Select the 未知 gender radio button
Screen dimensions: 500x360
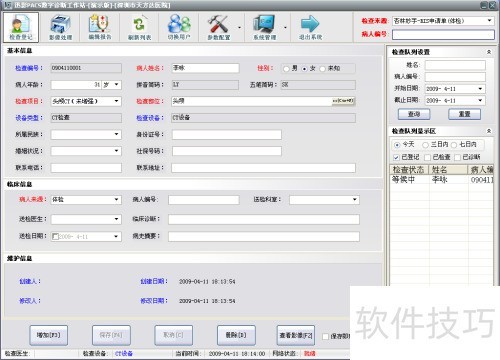[x=322, y=68]
